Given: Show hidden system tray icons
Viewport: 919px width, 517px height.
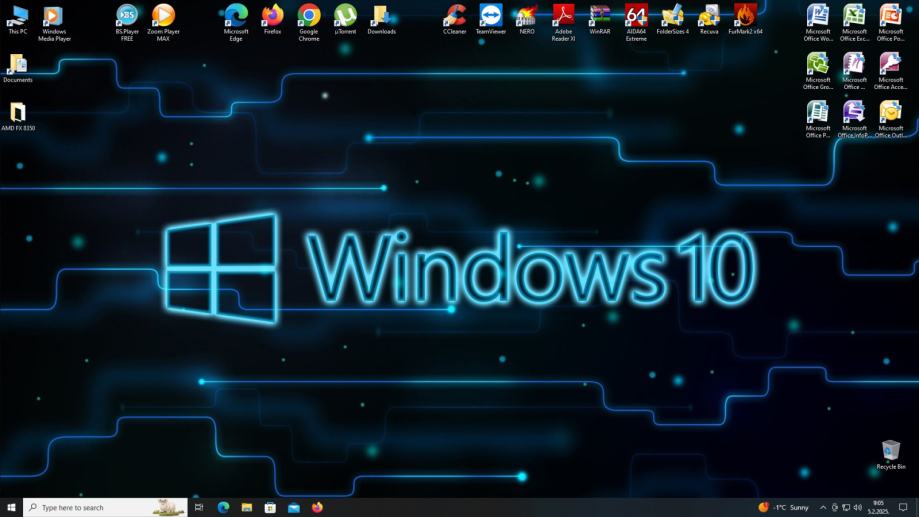Looking at the screenshot, I should (x=823, y=508).
